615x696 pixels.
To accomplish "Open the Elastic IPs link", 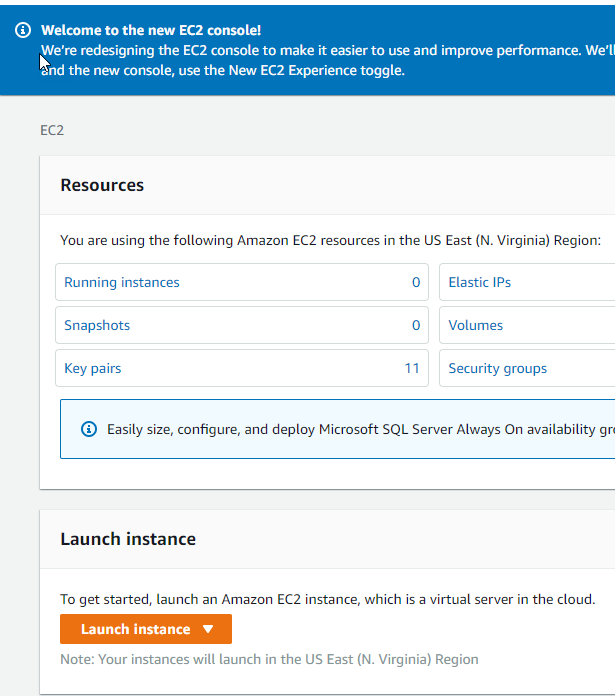I will pos(480,282).
